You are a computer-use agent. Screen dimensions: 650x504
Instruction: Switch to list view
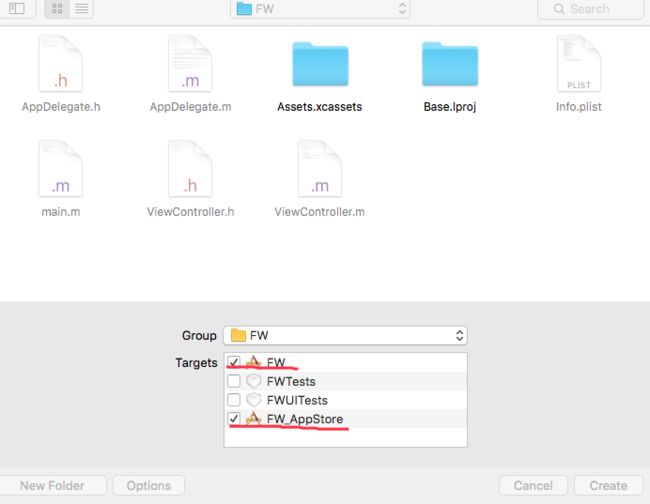click(81, 8)
